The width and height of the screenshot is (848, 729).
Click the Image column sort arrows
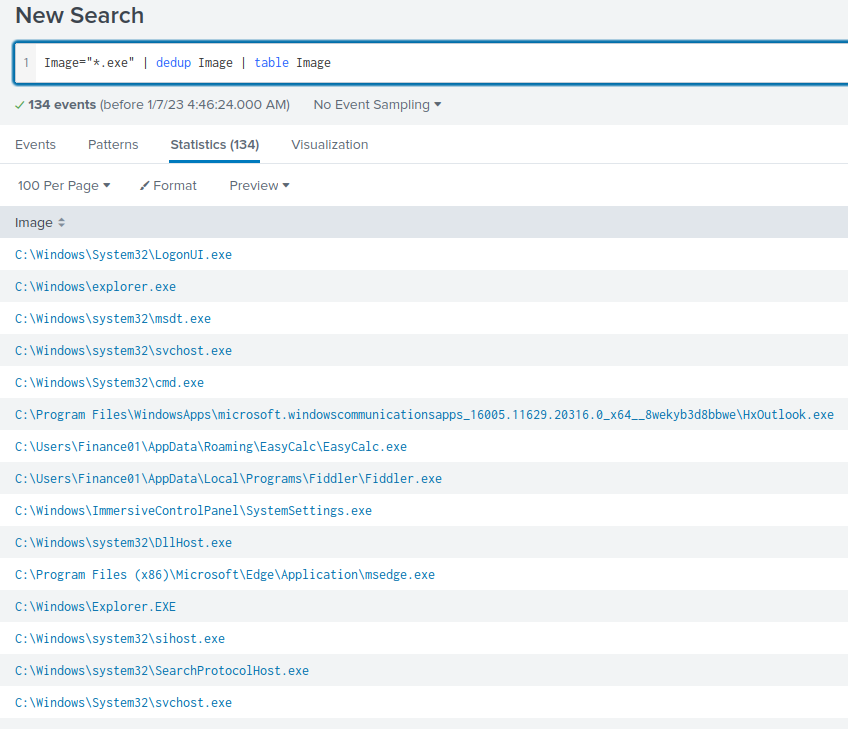pyautogui.click(x=61, y=223)
